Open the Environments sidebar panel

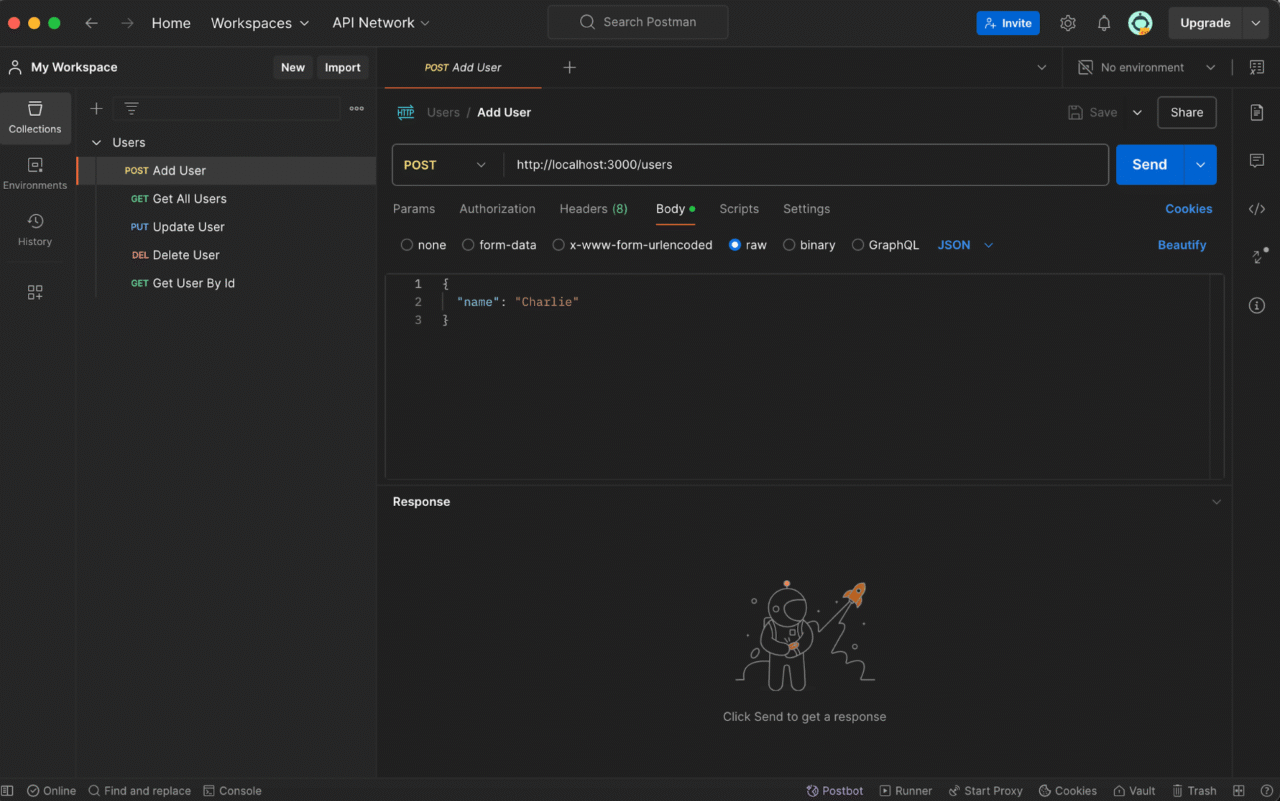tap(35, 174)
